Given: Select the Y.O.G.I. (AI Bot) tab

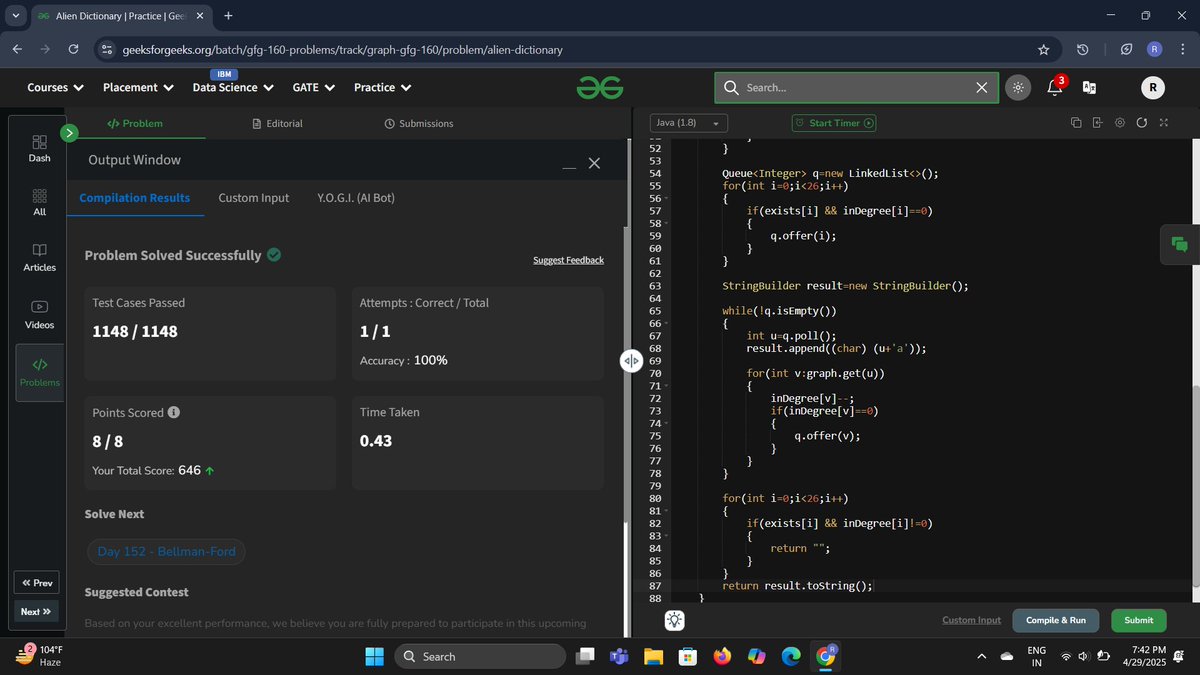Looking at the screenshot, I should pos(356,198).
